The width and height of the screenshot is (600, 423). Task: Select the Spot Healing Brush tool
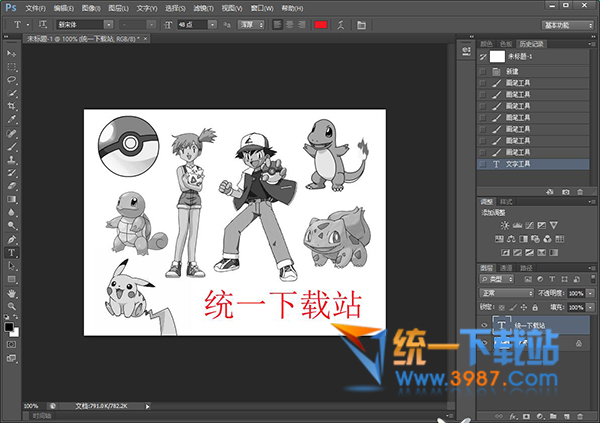[x=11, y=134]
